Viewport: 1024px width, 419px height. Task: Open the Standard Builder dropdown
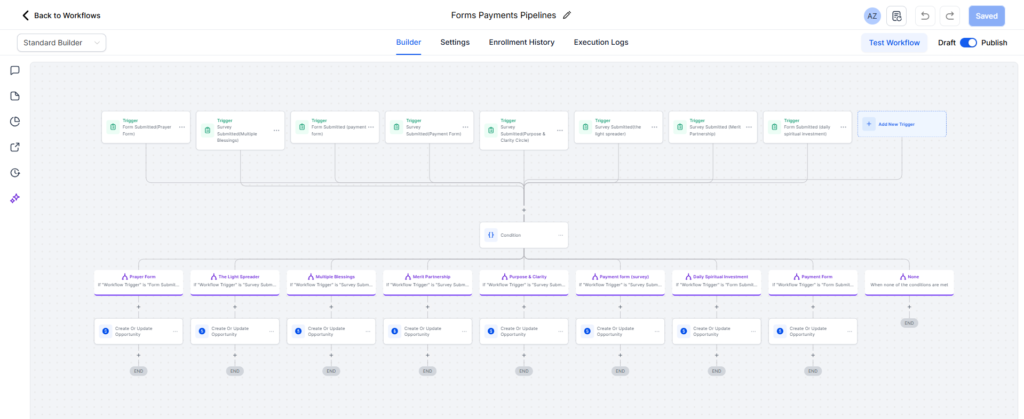pos(61,43)
